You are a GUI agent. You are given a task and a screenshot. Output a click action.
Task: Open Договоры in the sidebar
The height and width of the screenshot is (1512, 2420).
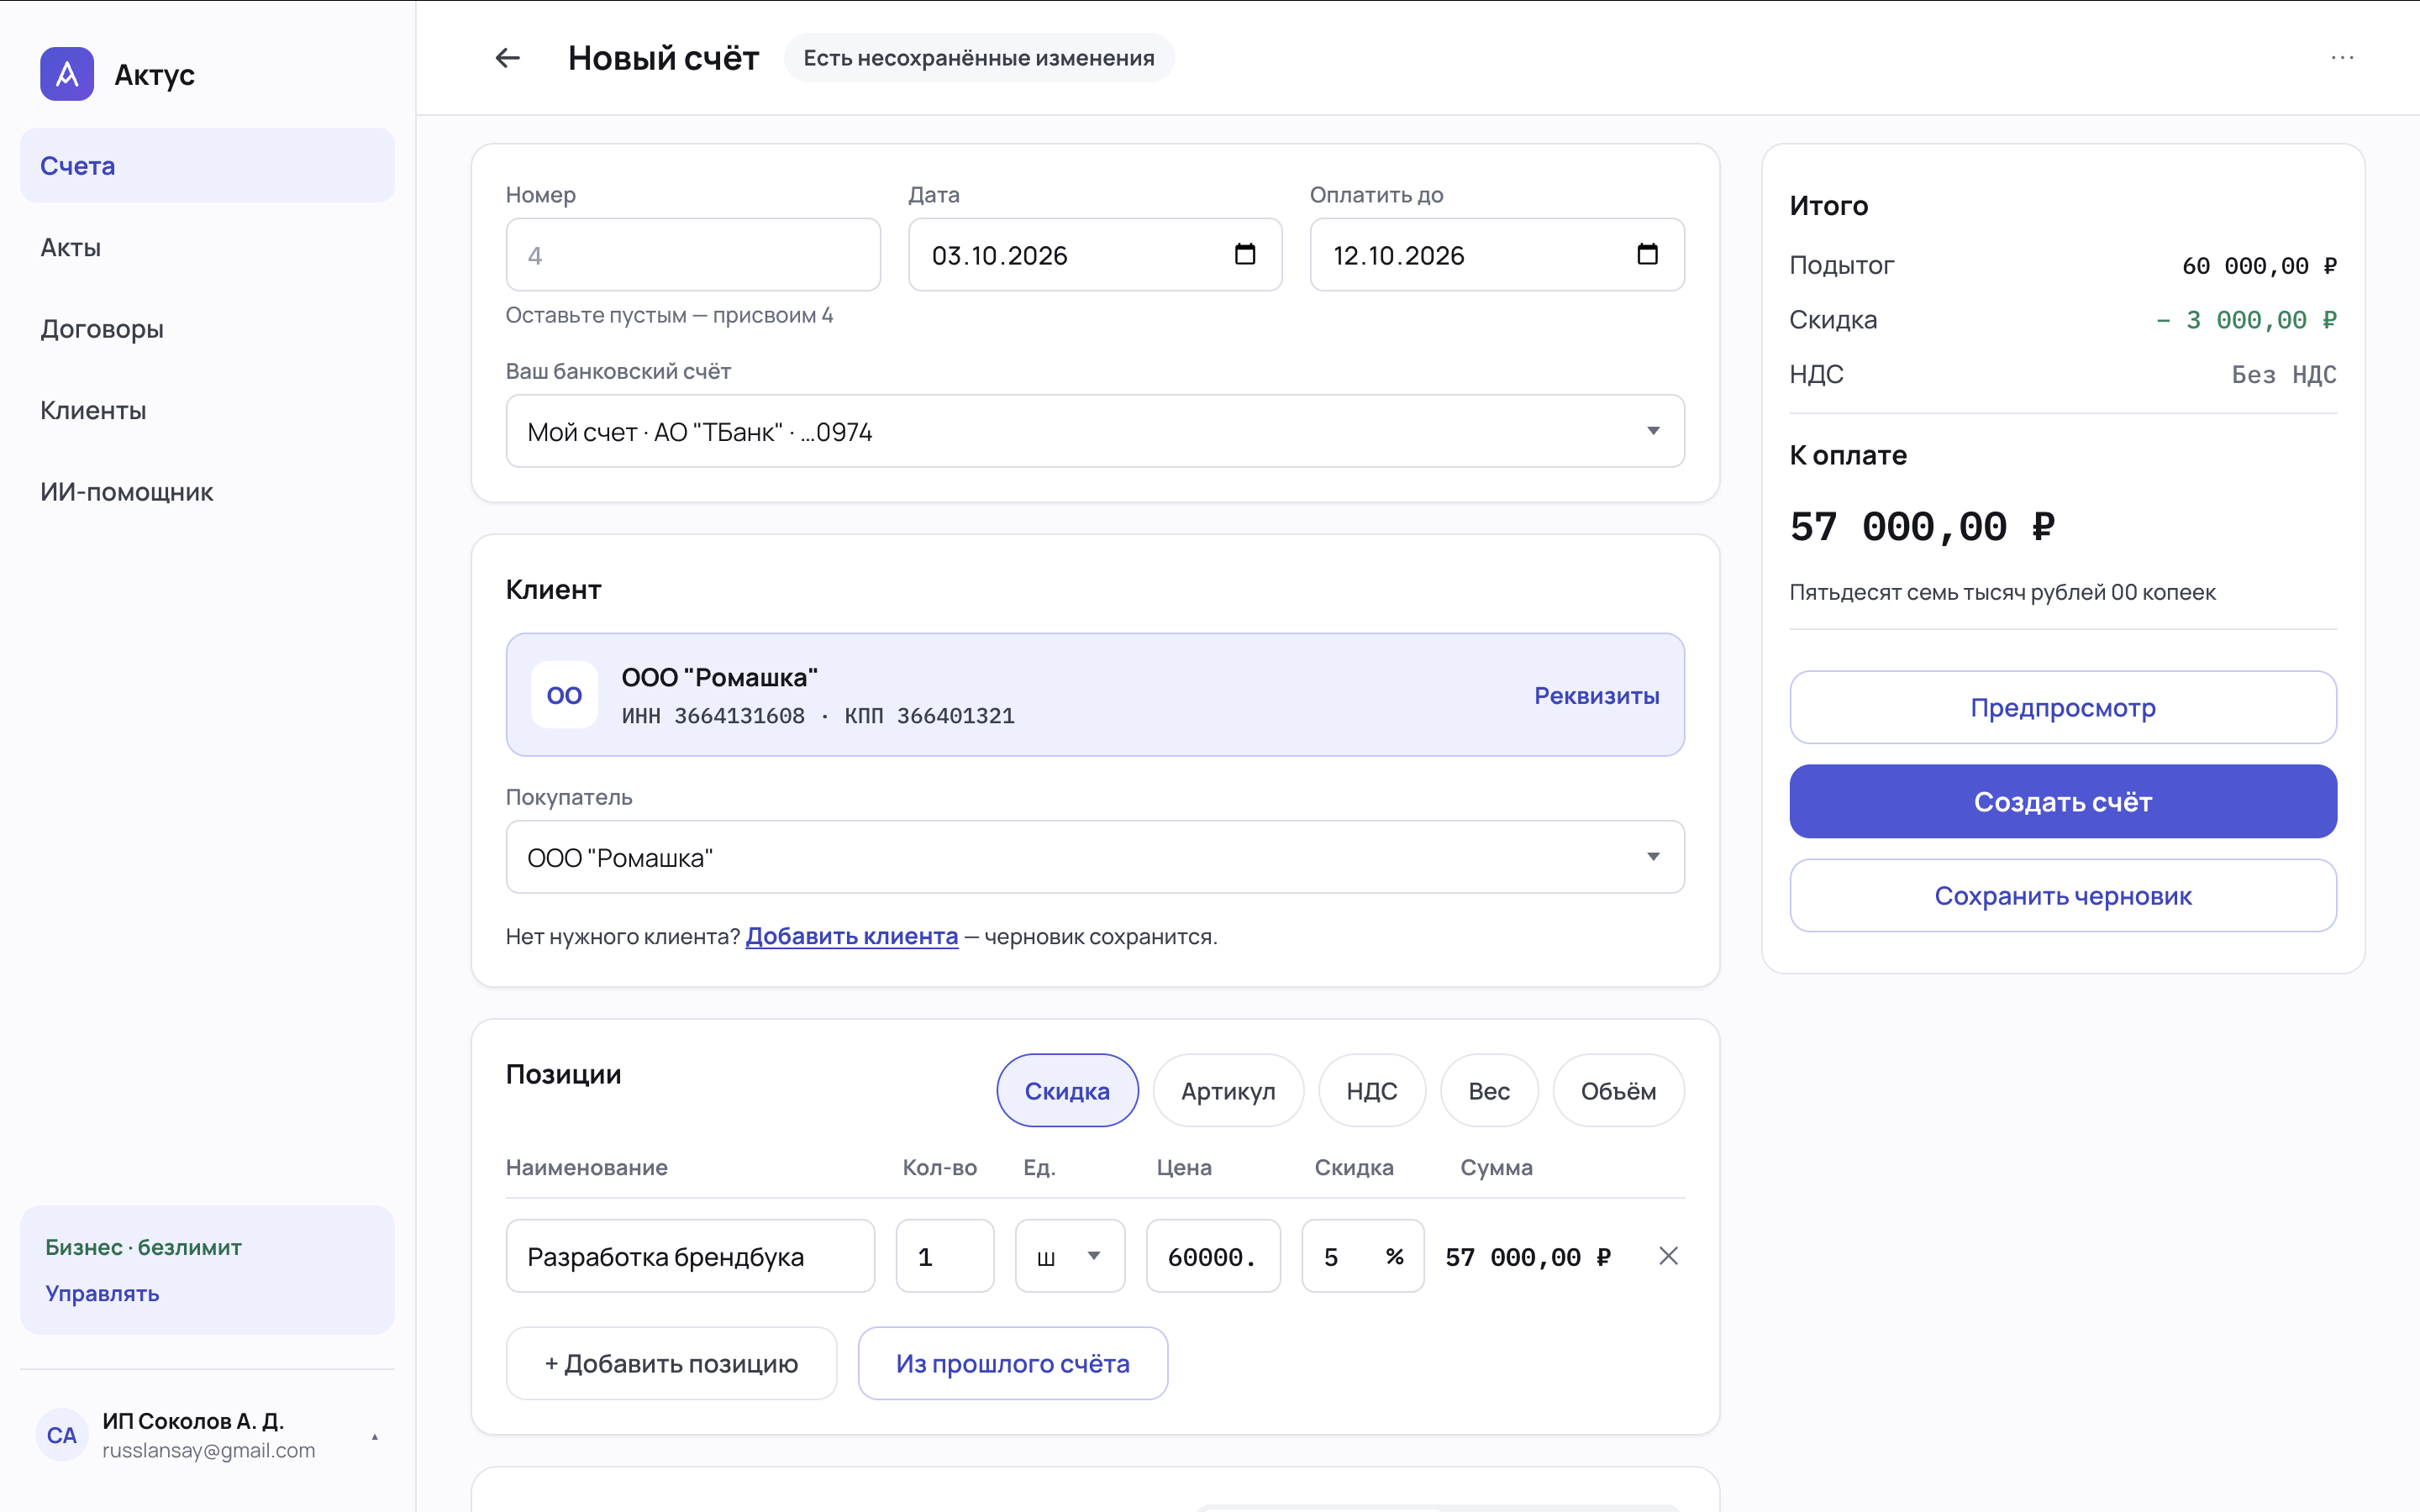tap(207, 329)
